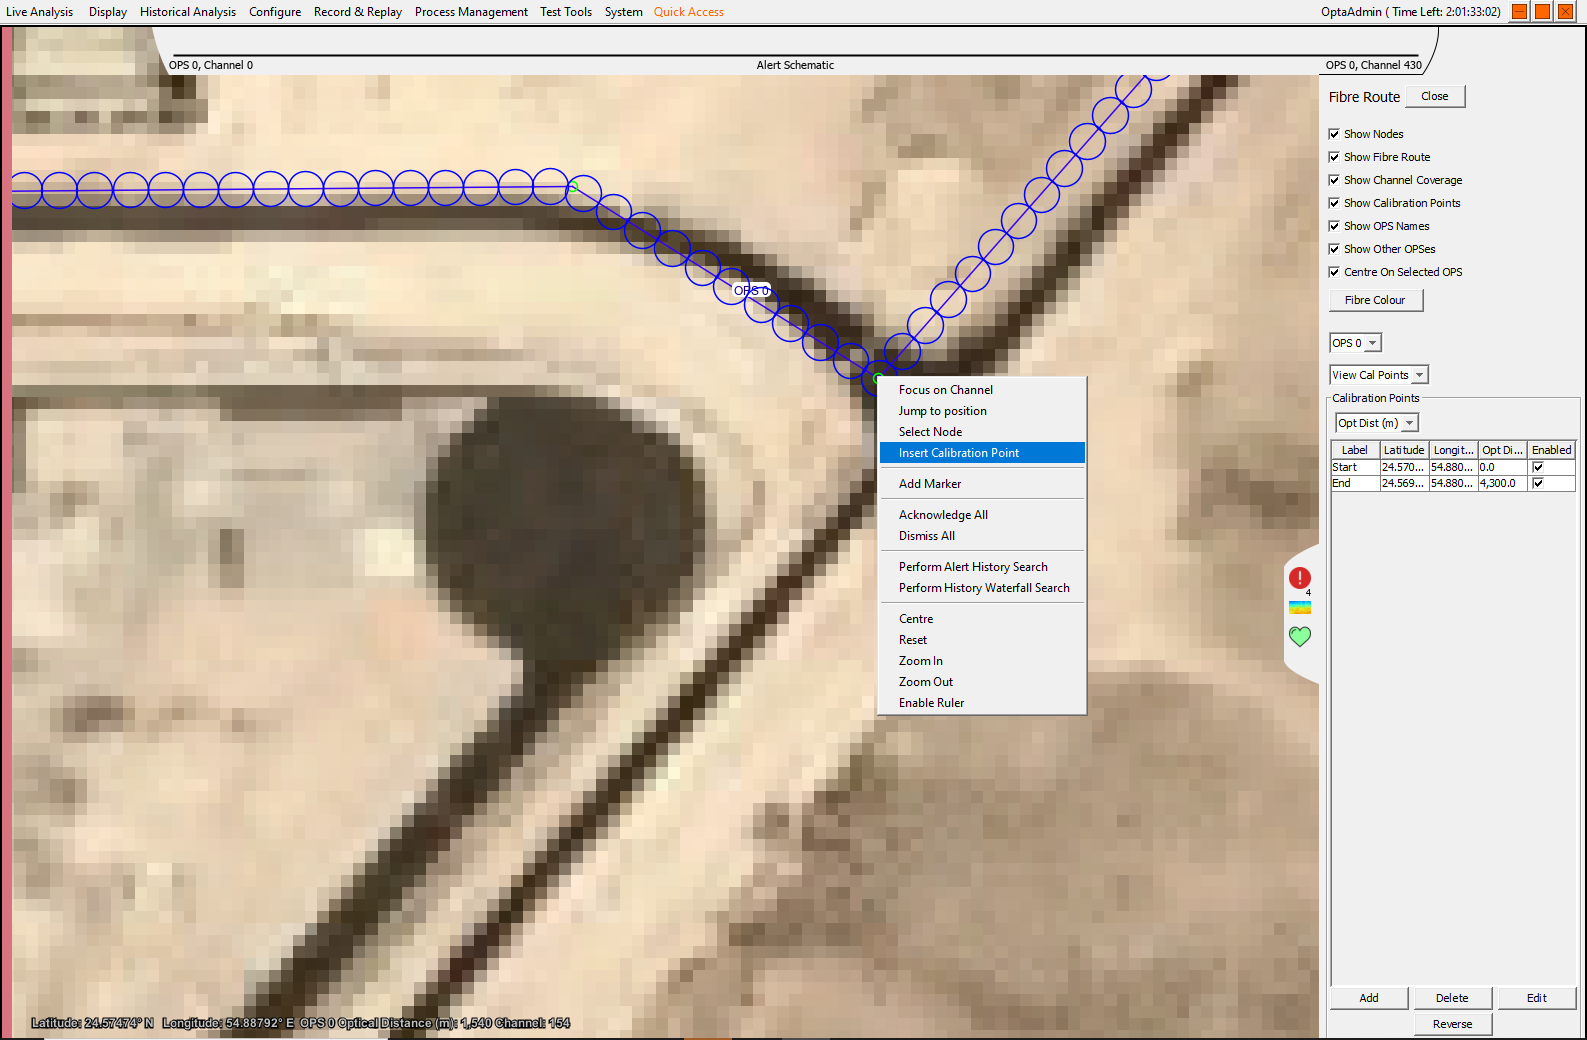Click the waterfall spectrum icon
Screen dimensions: 1587x1040
point(1299,607)
